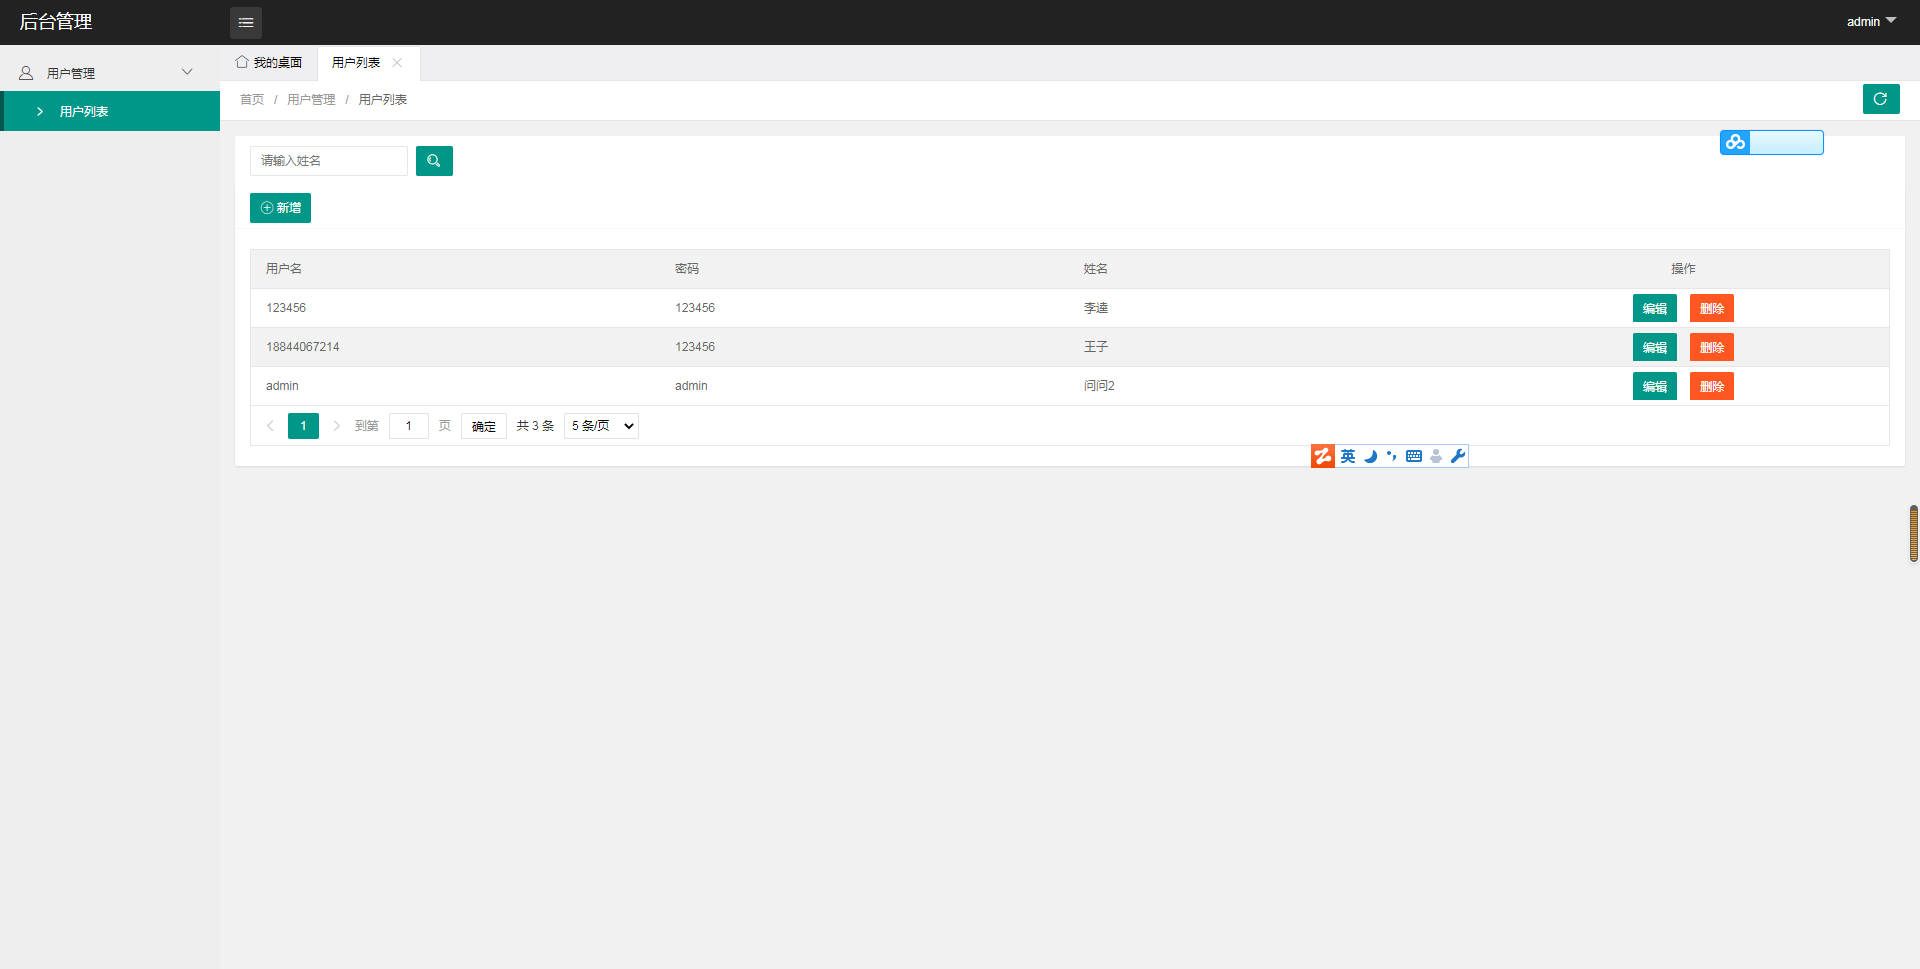The height and width of the screenshot is (969, 1920).
Task: Click the 姓名 column header
Action: pyautogui.click(x=1096, y=269)
